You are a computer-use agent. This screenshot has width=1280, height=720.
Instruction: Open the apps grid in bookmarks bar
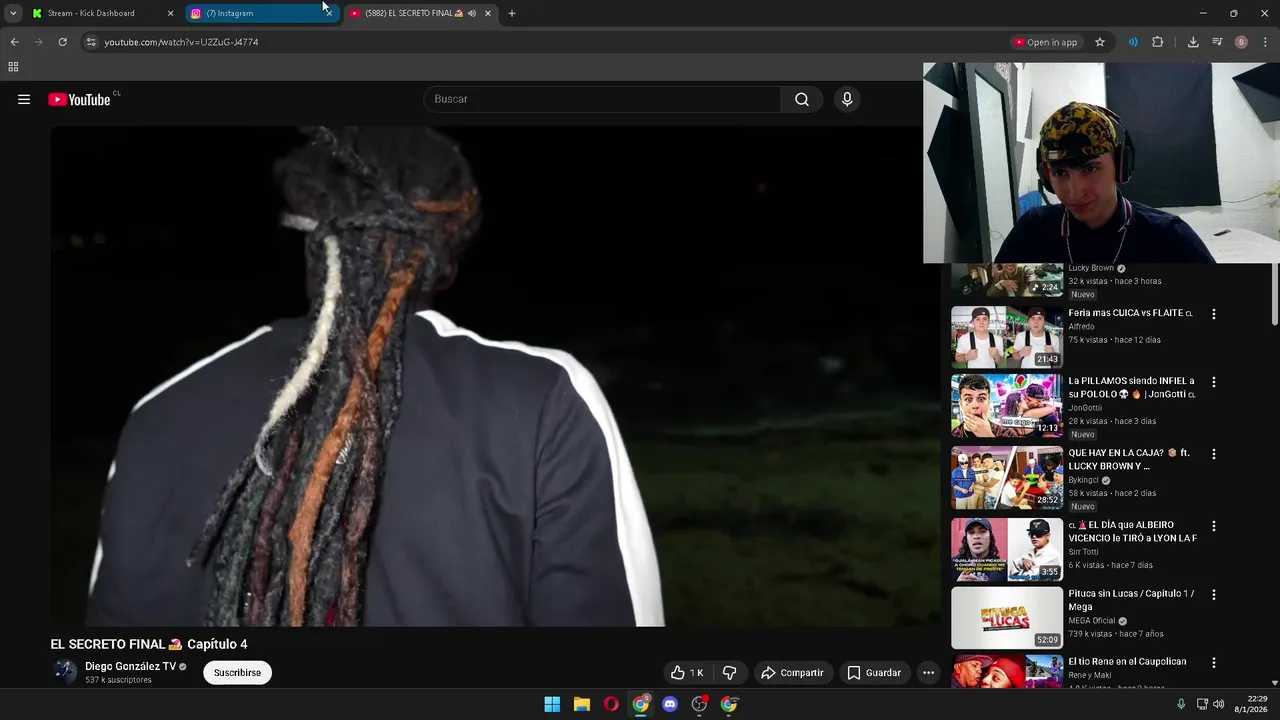13,67
